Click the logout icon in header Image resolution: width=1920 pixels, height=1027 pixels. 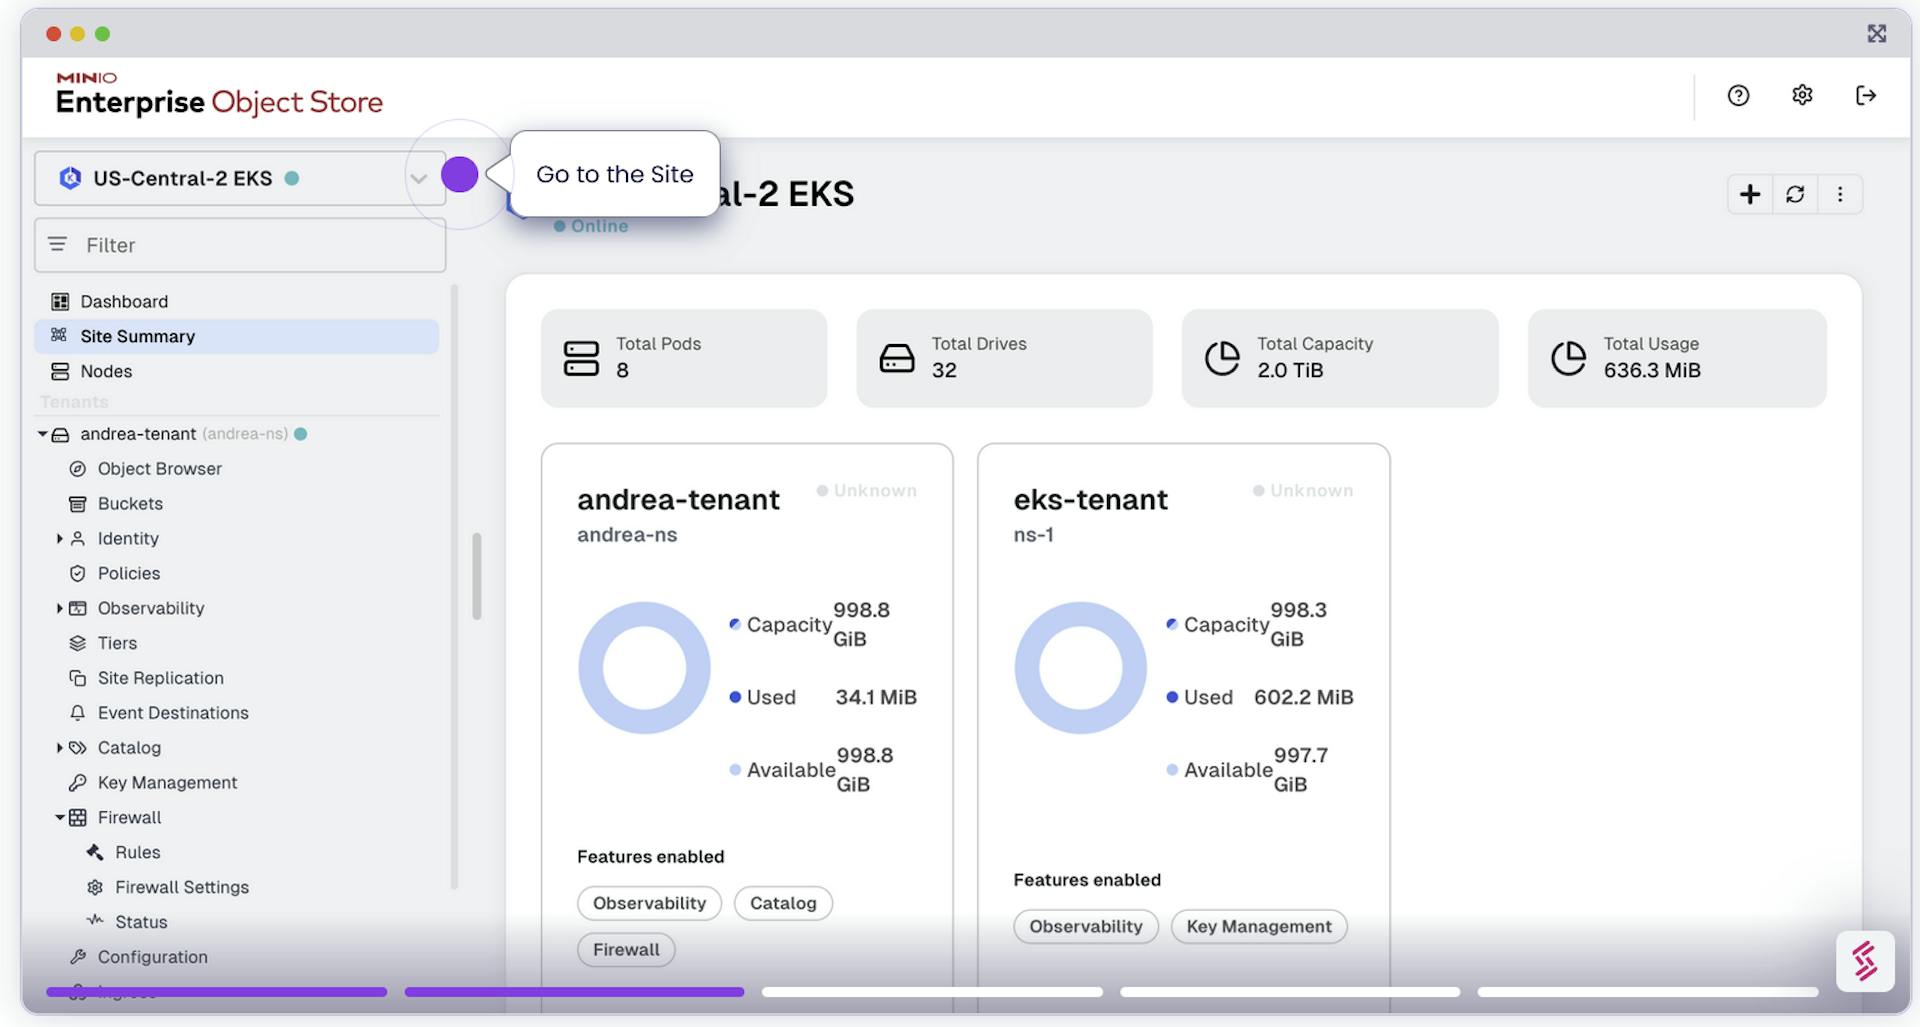click(x=1865, y=95)
